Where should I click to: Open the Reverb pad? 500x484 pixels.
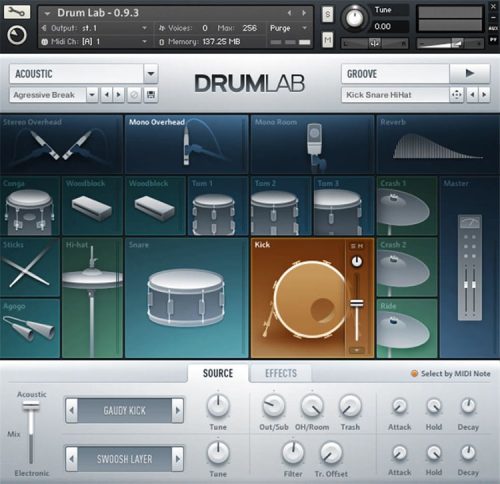438,144
